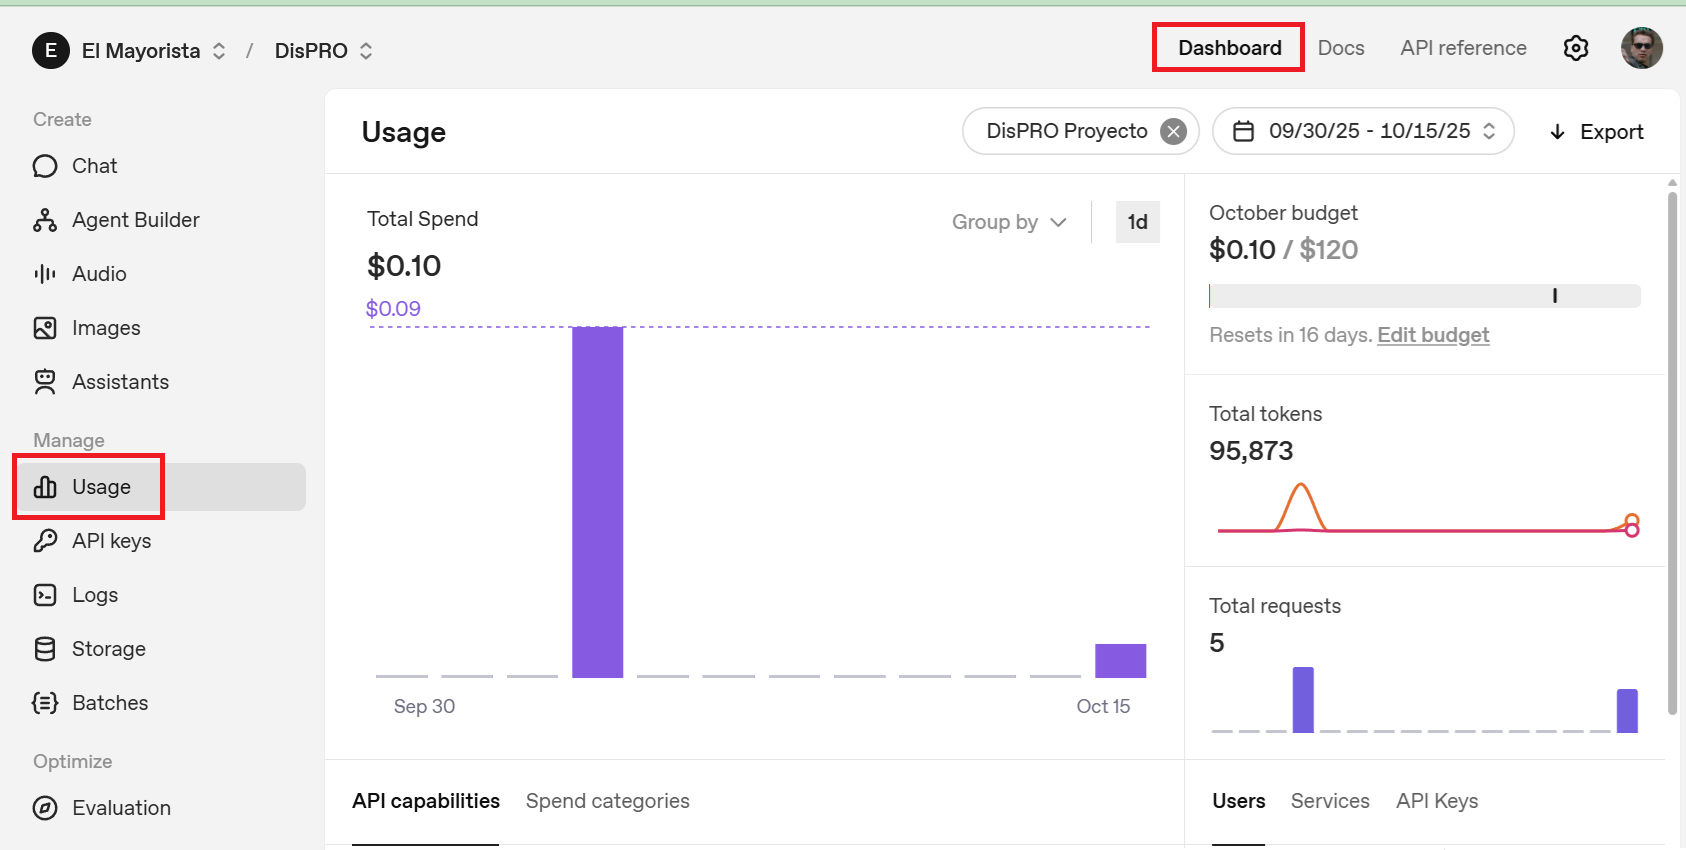Remove the DisPRO Proyecto filter
This screenshot has height=850, width=1686.
pos(1174,132)
